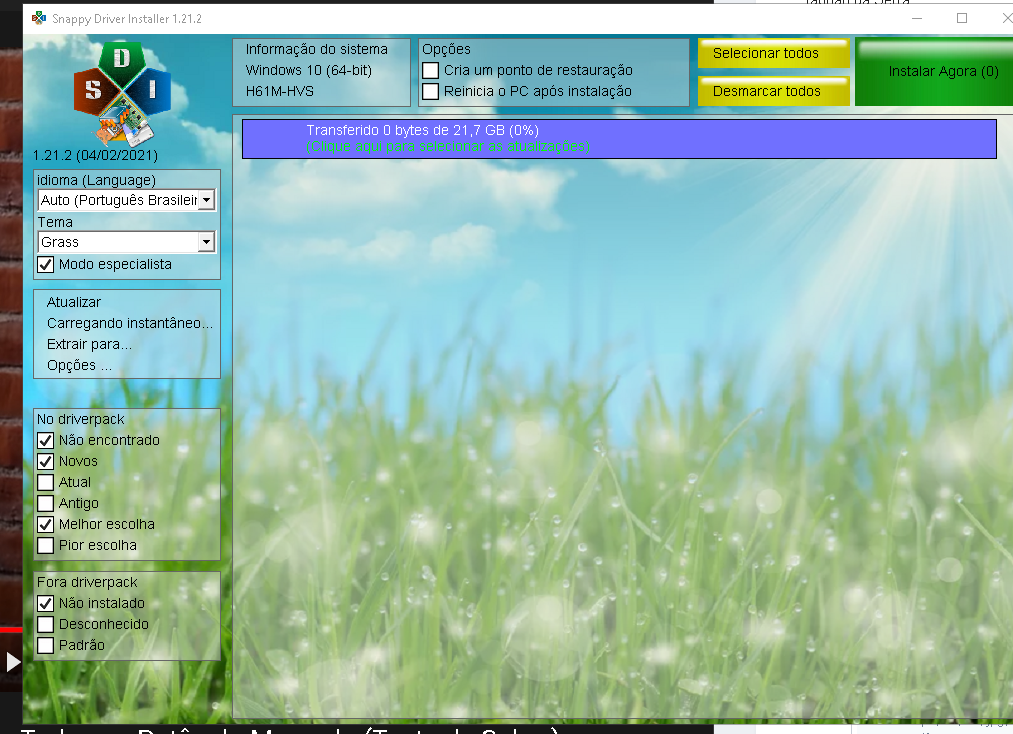Screen dimensions: 1013x734
Task: Enable 'Cria um ponto de restauração' checkbox
Action: 430,70
